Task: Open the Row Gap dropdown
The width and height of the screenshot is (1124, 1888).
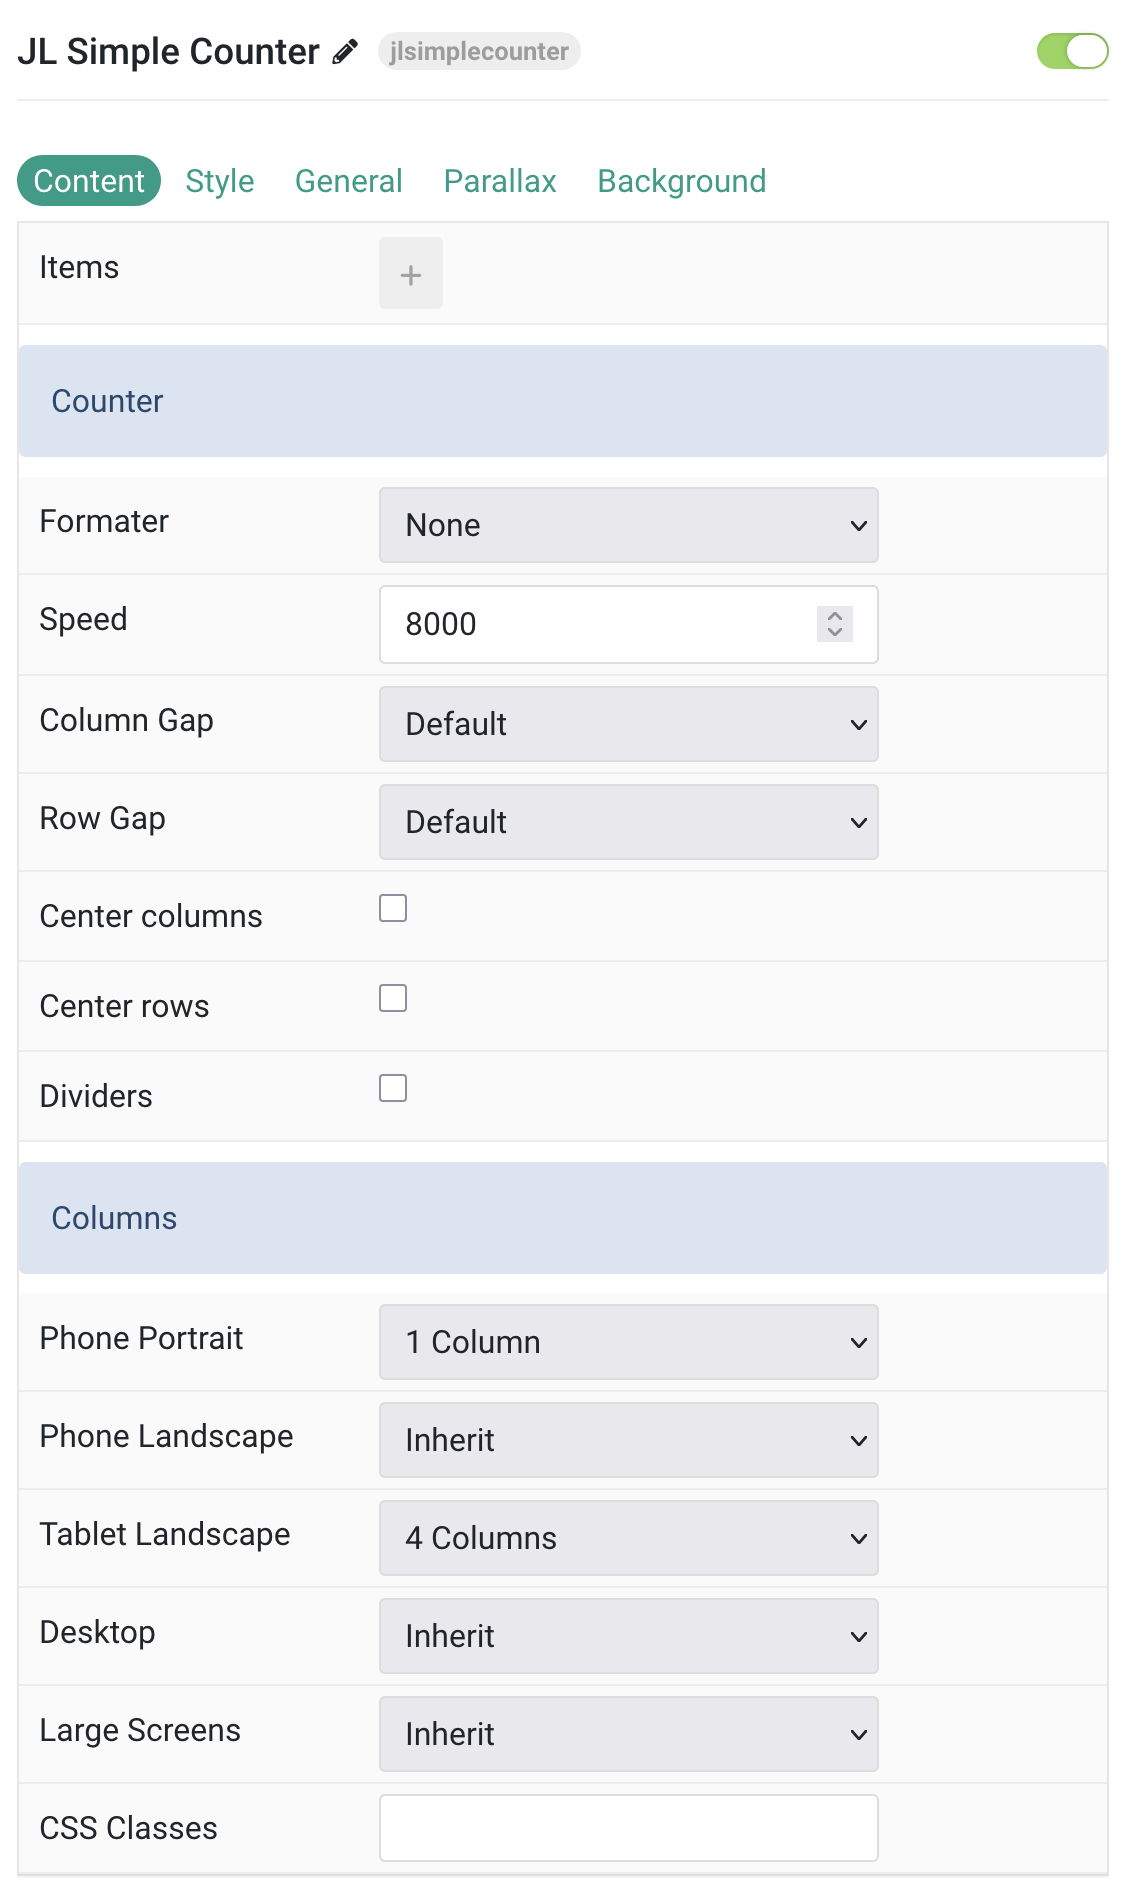Action: pos(629,822)
